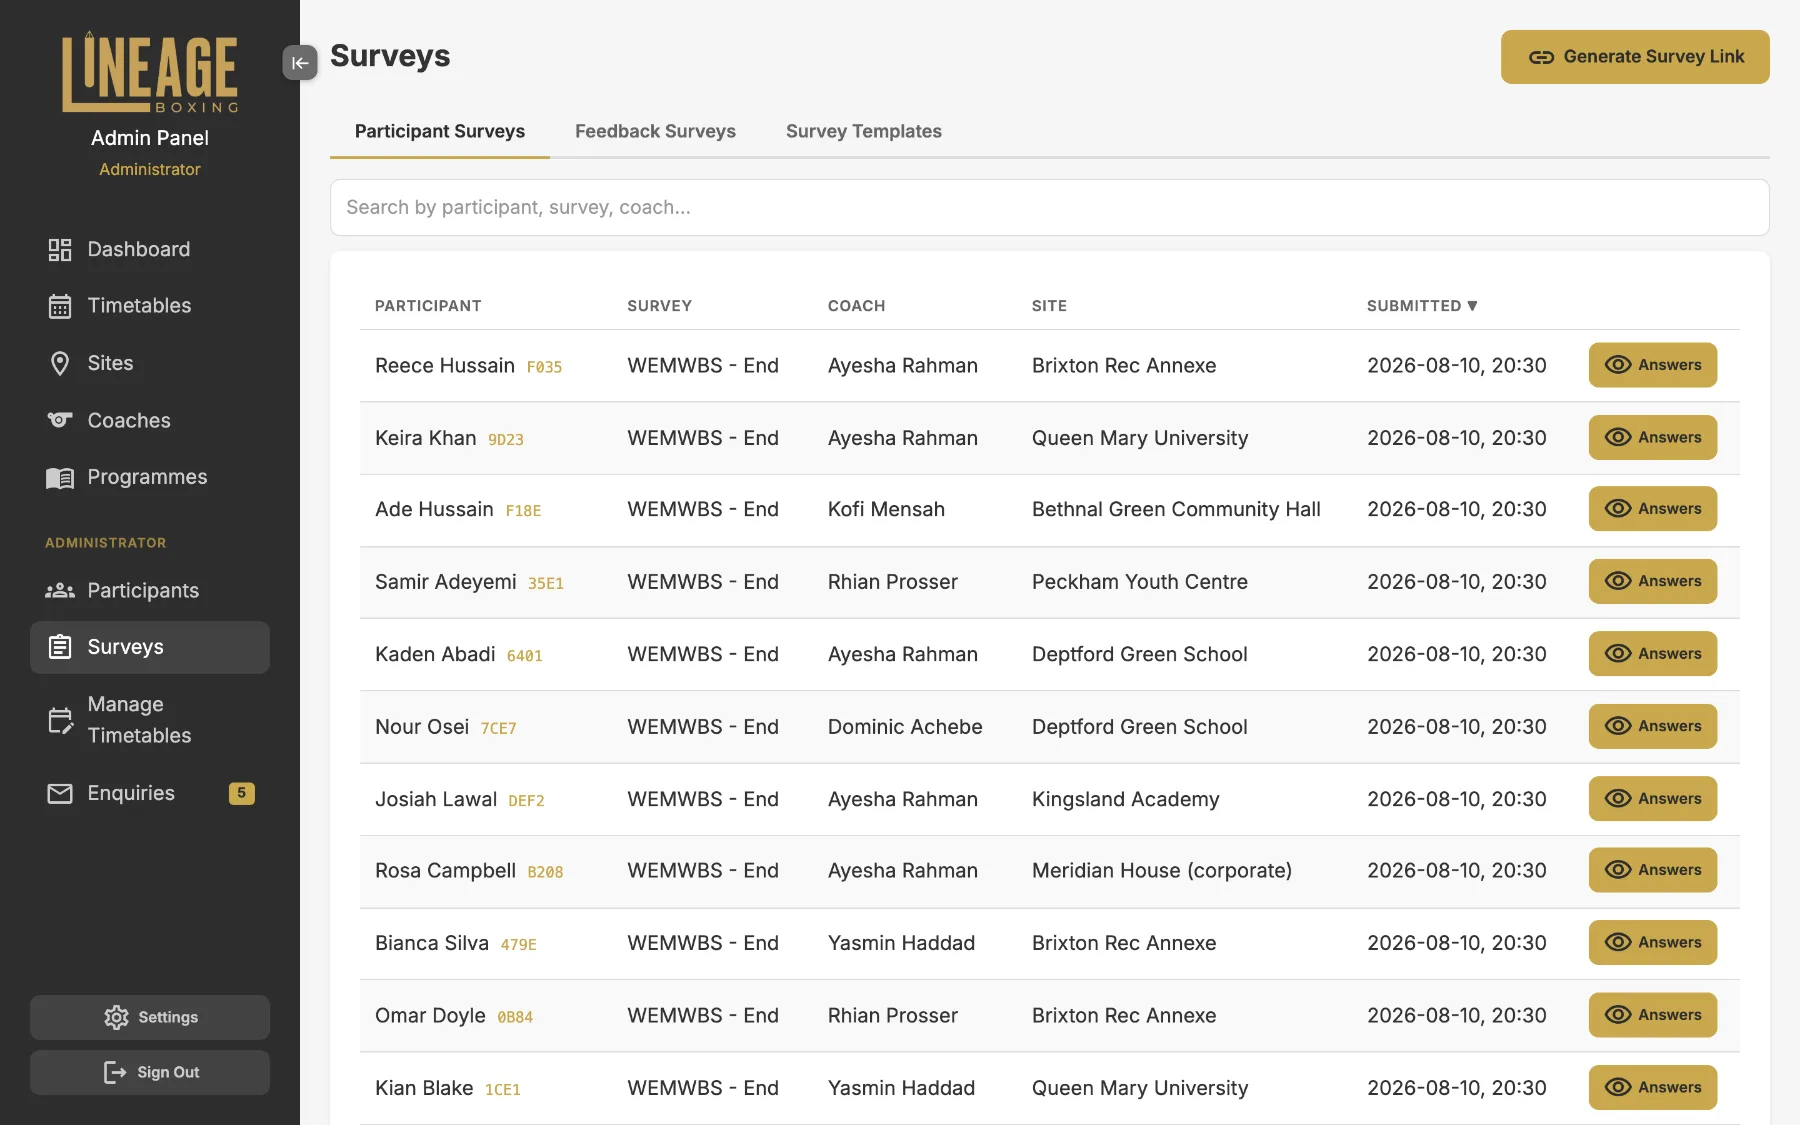Open Manage Timetables
The height and width of the screenshot is (1125, 1800).
click(x=150, y=720)
